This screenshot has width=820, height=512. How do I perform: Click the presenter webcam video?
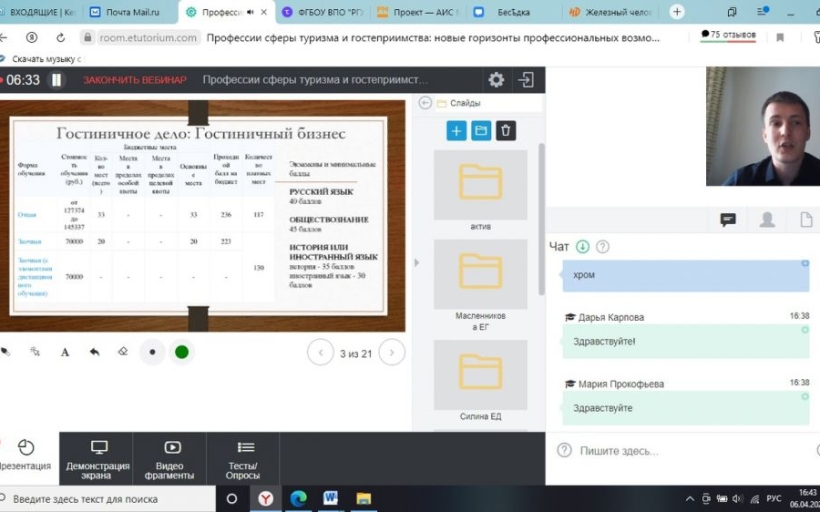click(762, 126)
